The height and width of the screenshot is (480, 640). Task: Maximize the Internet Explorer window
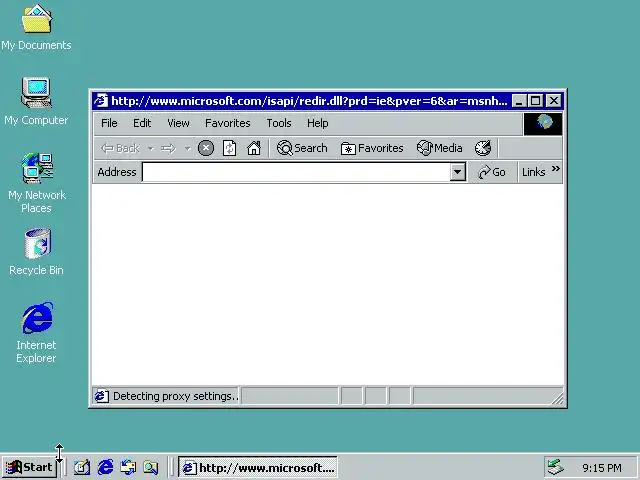536,100
